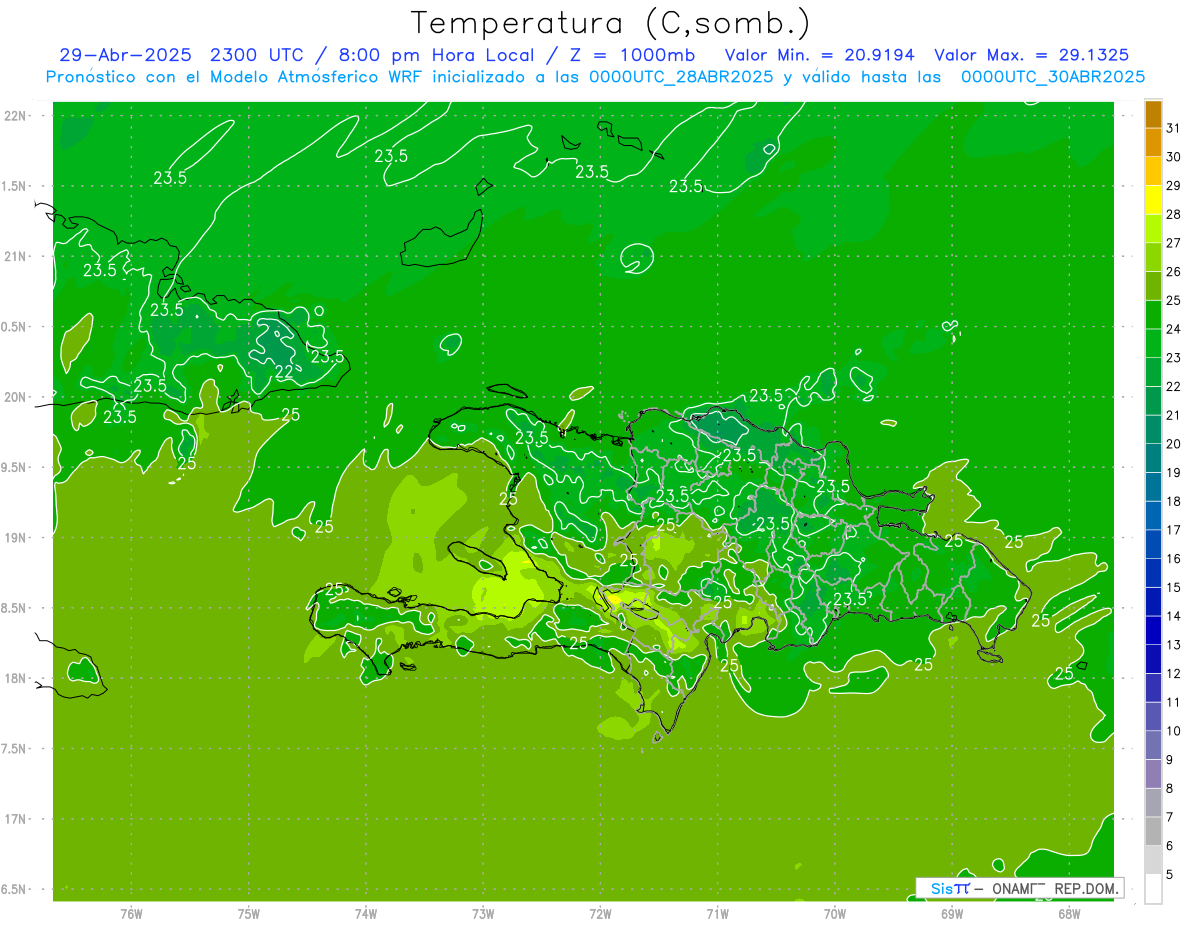Click the '68W' longitude axis label
Screen dimensions: 1200x927
(x=1069, y=913)
